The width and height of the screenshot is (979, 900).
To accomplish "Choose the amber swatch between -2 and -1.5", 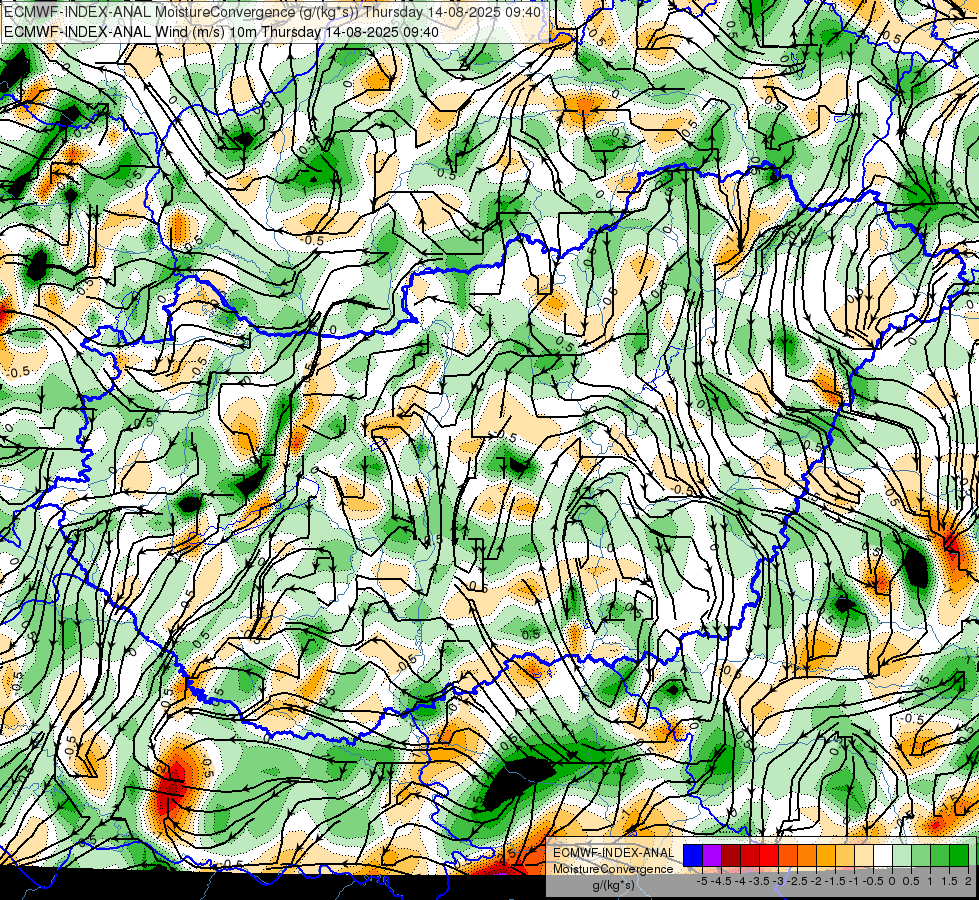I will [826, 855].
